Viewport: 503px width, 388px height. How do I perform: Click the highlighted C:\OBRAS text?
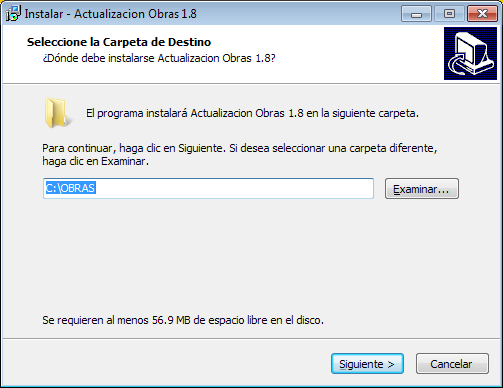tap(71, 188)
